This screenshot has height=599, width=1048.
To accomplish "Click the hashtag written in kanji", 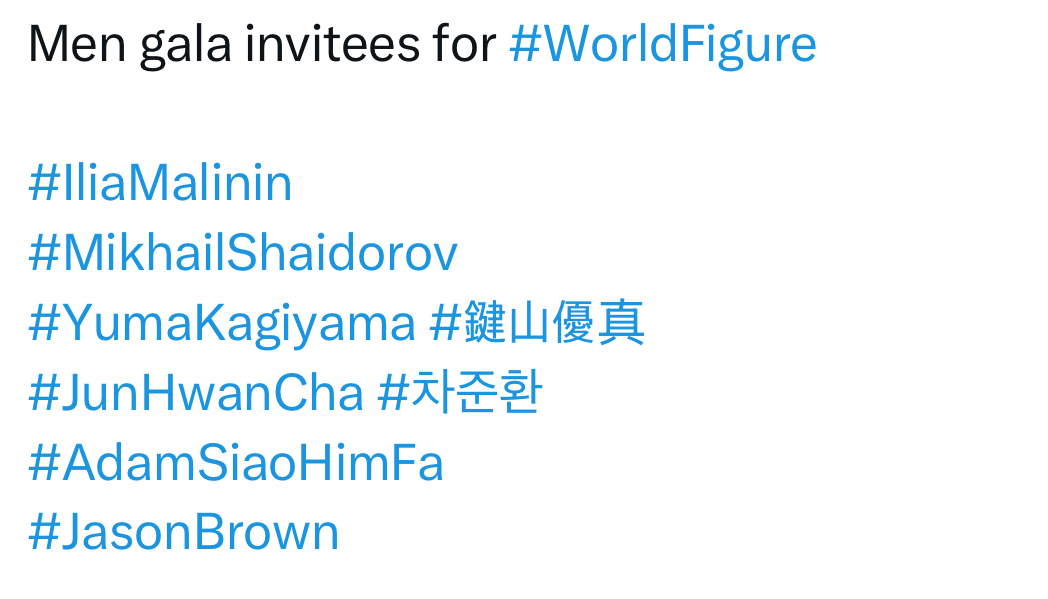I will (537, 324).
